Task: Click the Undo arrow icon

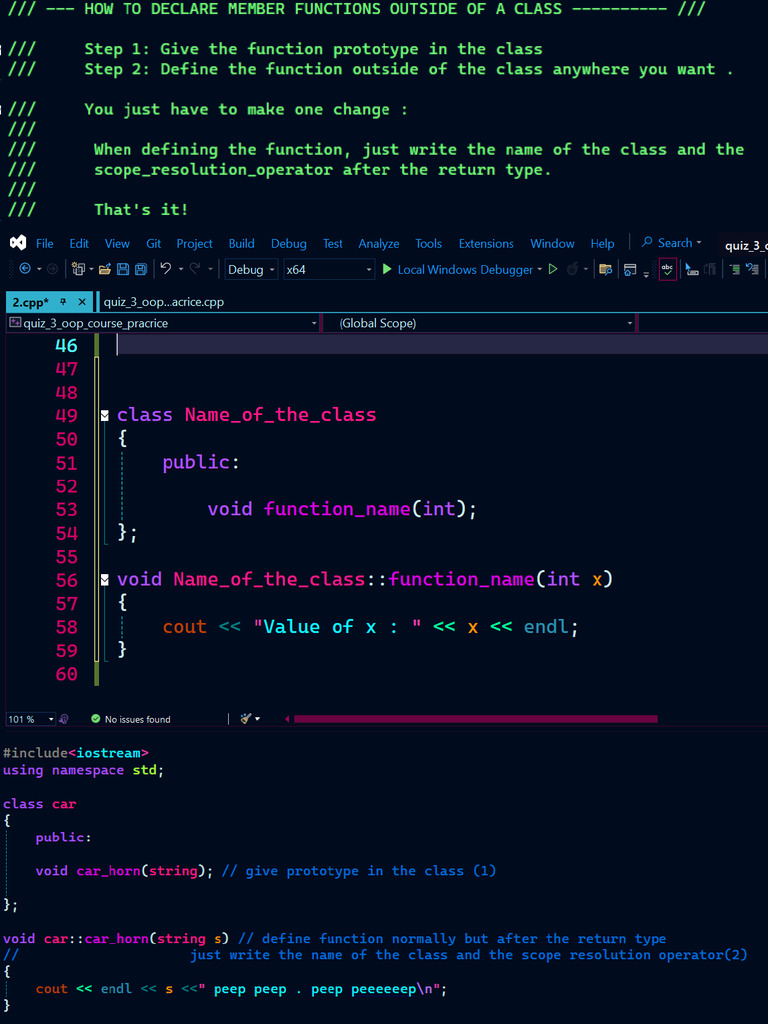Action: coord(165,268)
